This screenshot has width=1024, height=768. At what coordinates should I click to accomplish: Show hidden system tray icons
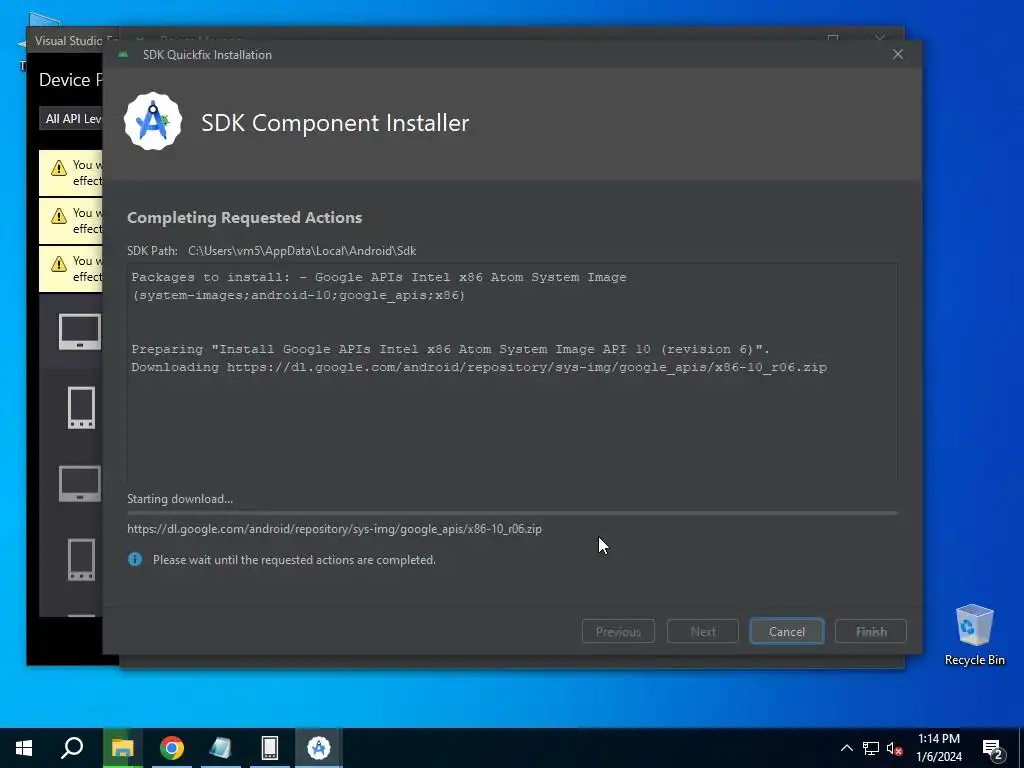846,748
